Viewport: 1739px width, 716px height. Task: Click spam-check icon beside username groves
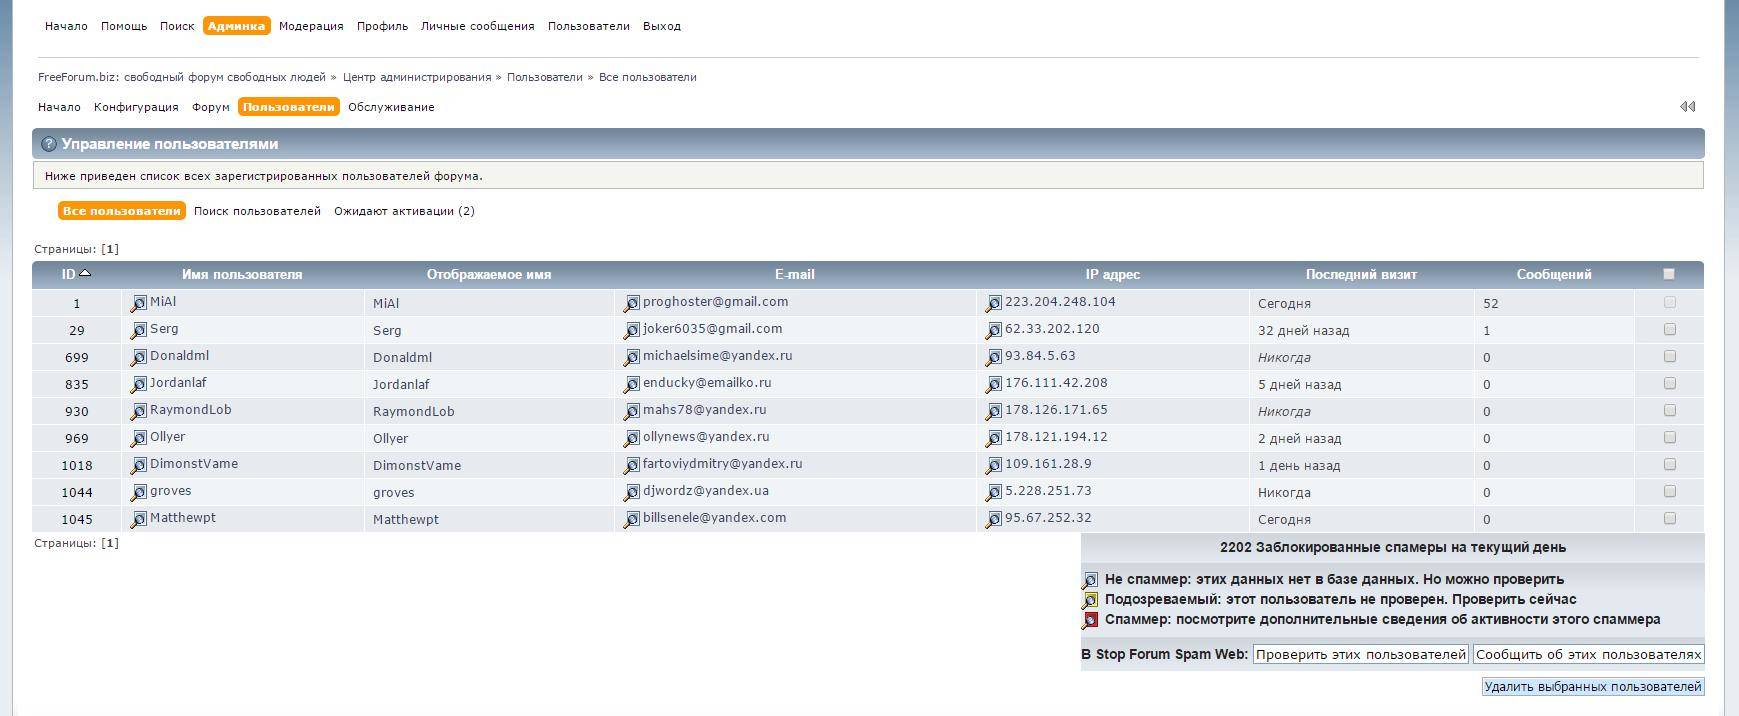[139, 492]
